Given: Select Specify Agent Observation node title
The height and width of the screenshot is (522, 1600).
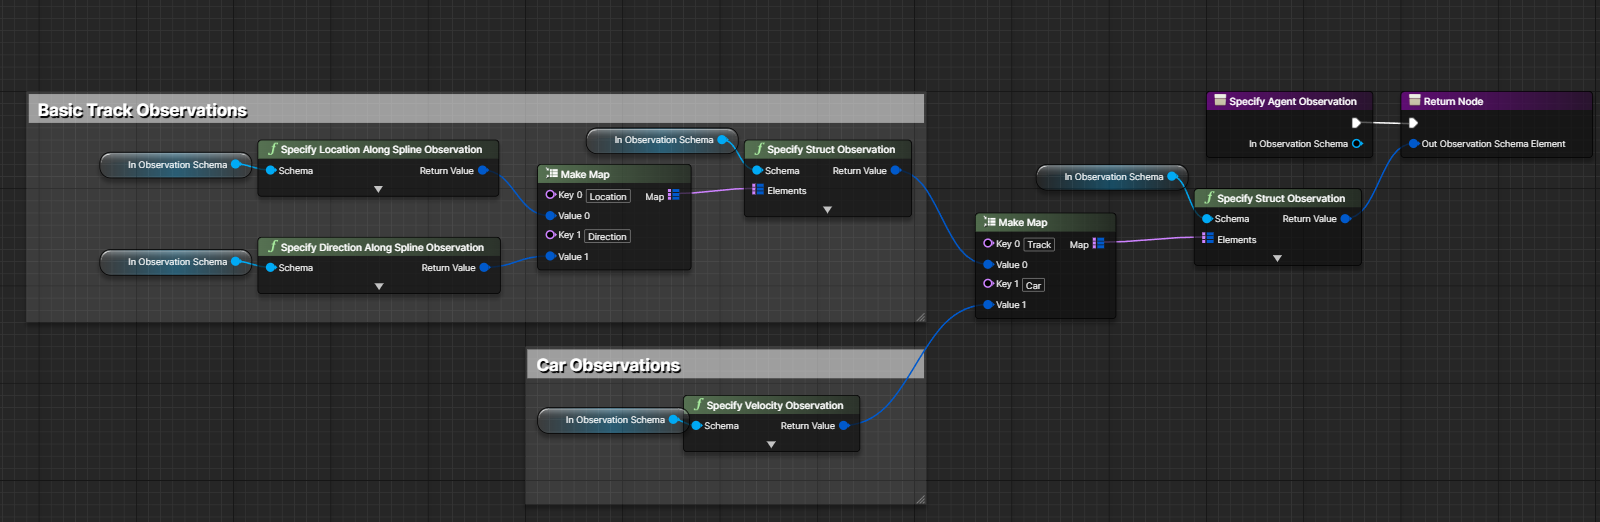Looking at the screenshot, I should pyautogui.click(x=1290, y=101).
